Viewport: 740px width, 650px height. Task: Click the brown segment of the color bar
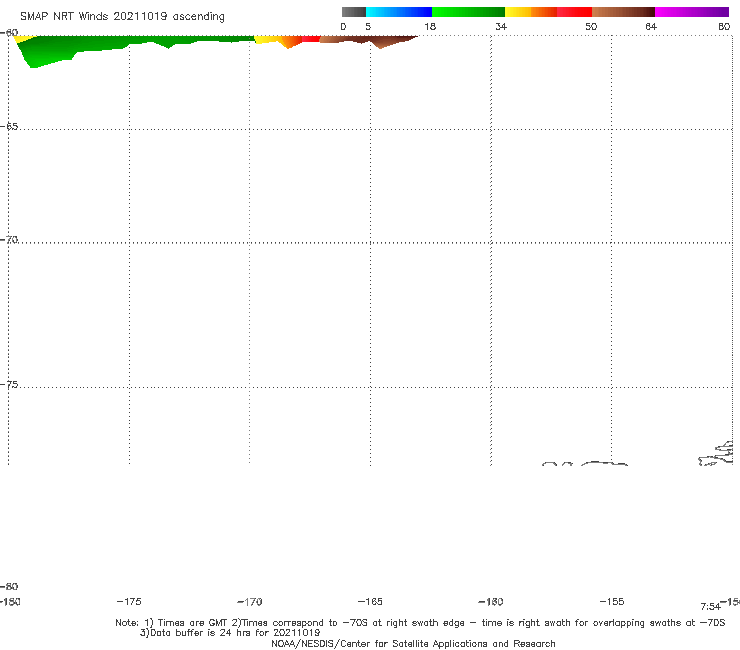click(x=623, y=12)
